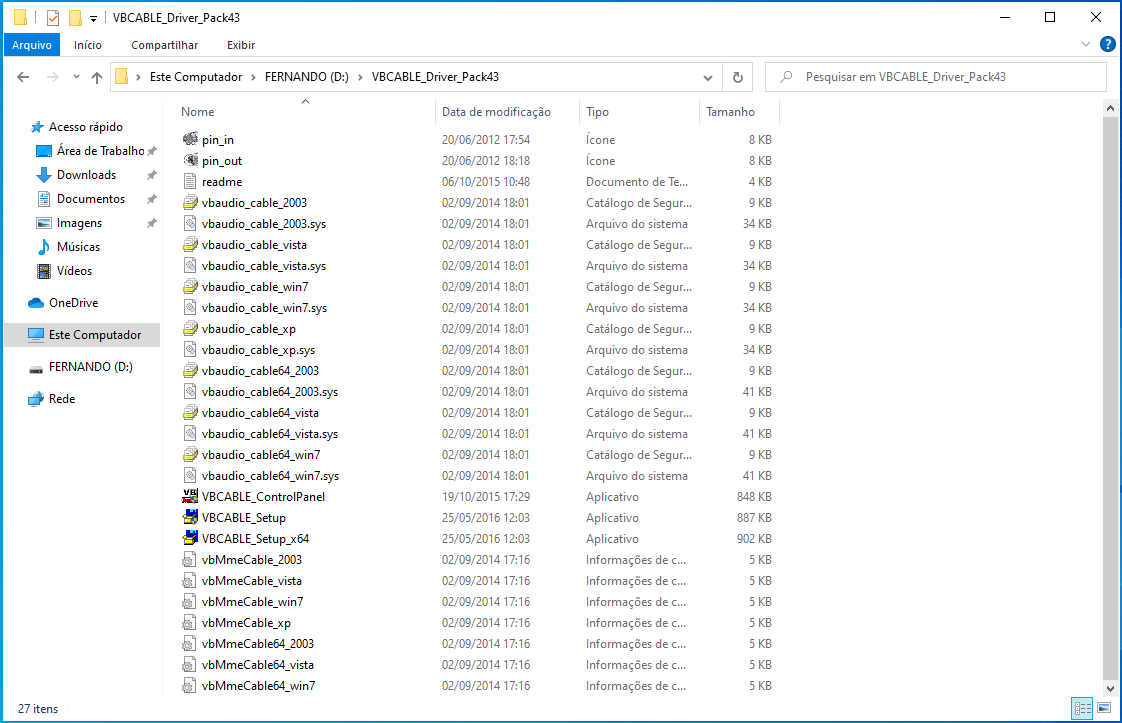Image resolution: width=1122 pixels, height=723 pixels.
Task: Select VBCABLE_ControlPanel application icon
Action: 190,496
